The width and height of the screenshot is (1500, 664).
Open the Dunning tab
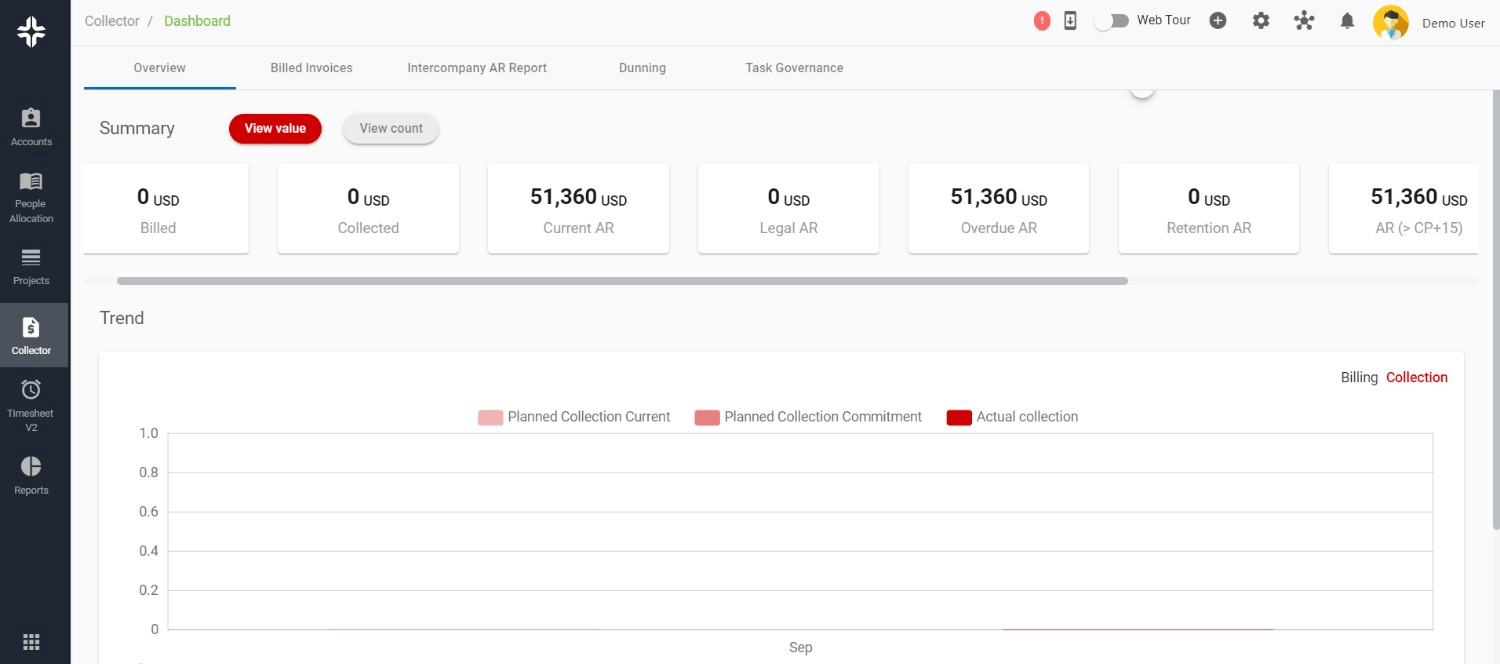pyautogui.click(x=642, y=68)
